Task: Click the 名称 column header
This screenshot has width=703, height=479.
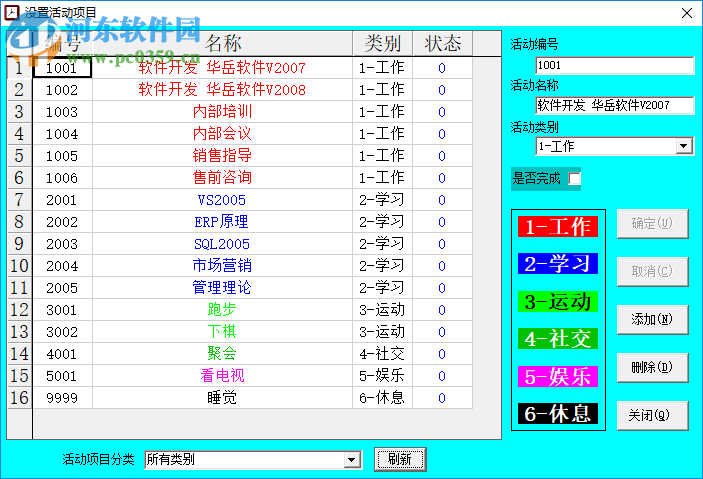Action: point(222,44)
